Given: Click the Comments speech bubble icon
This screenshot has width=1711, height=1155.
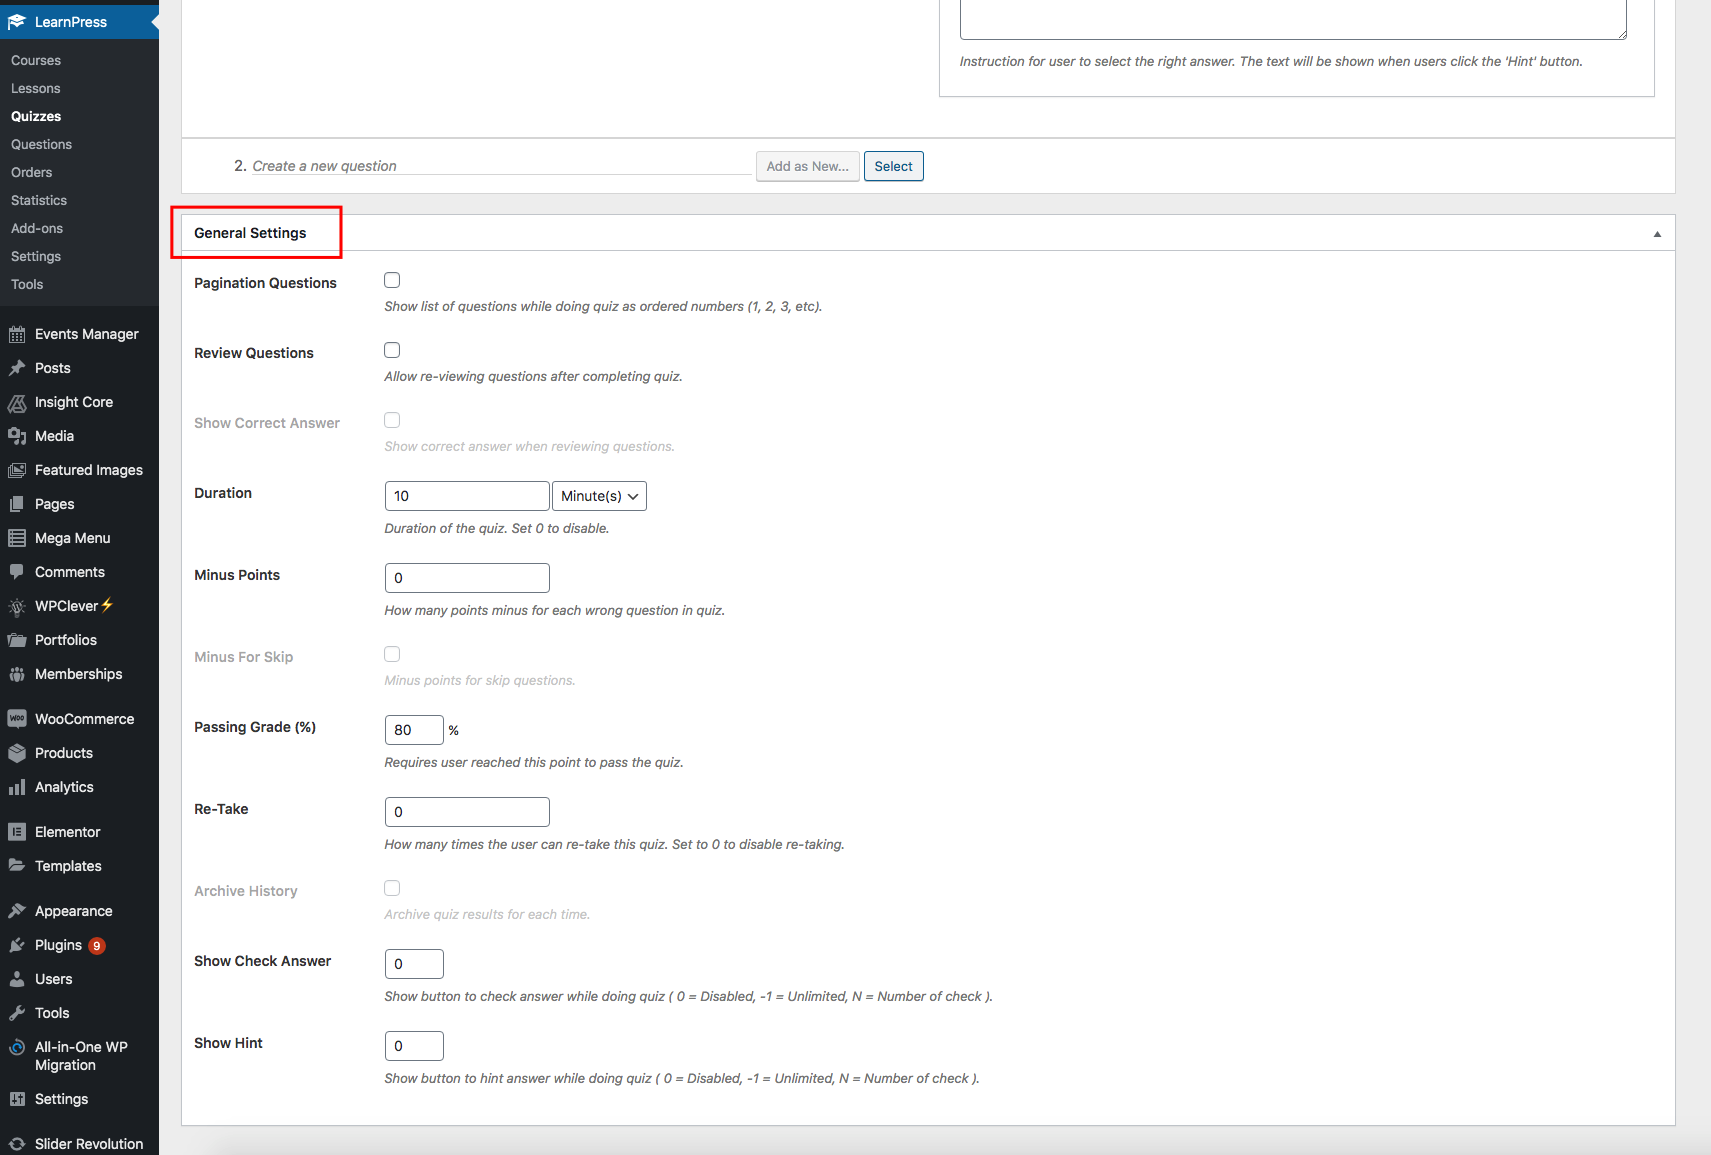Looking at the screenshot, I should (x=17, y=572).
